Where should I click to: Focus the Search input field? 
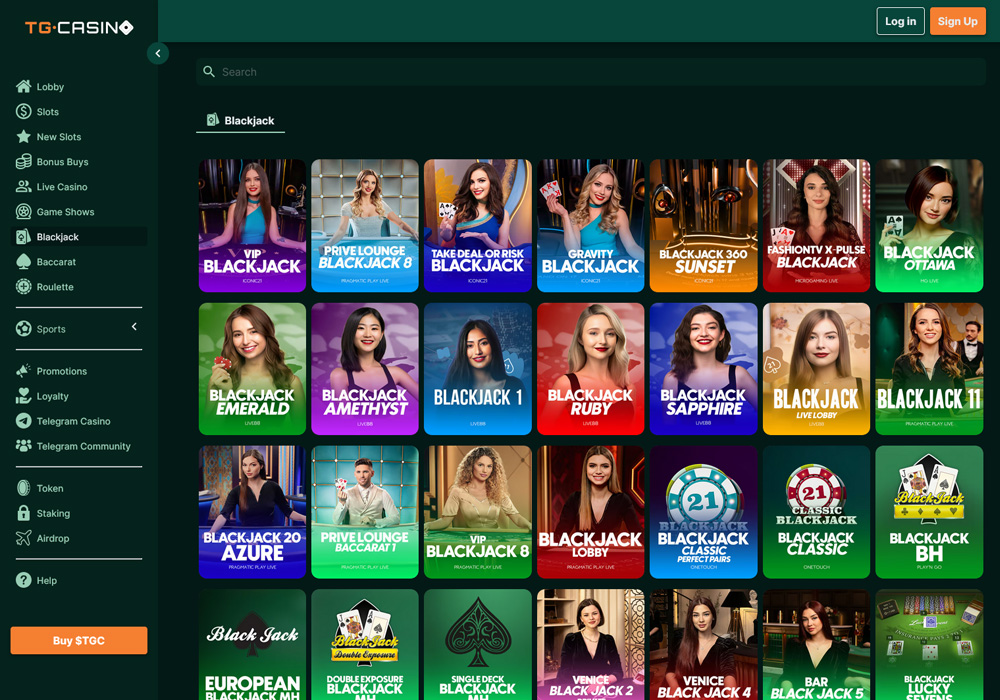pos(591,71)
